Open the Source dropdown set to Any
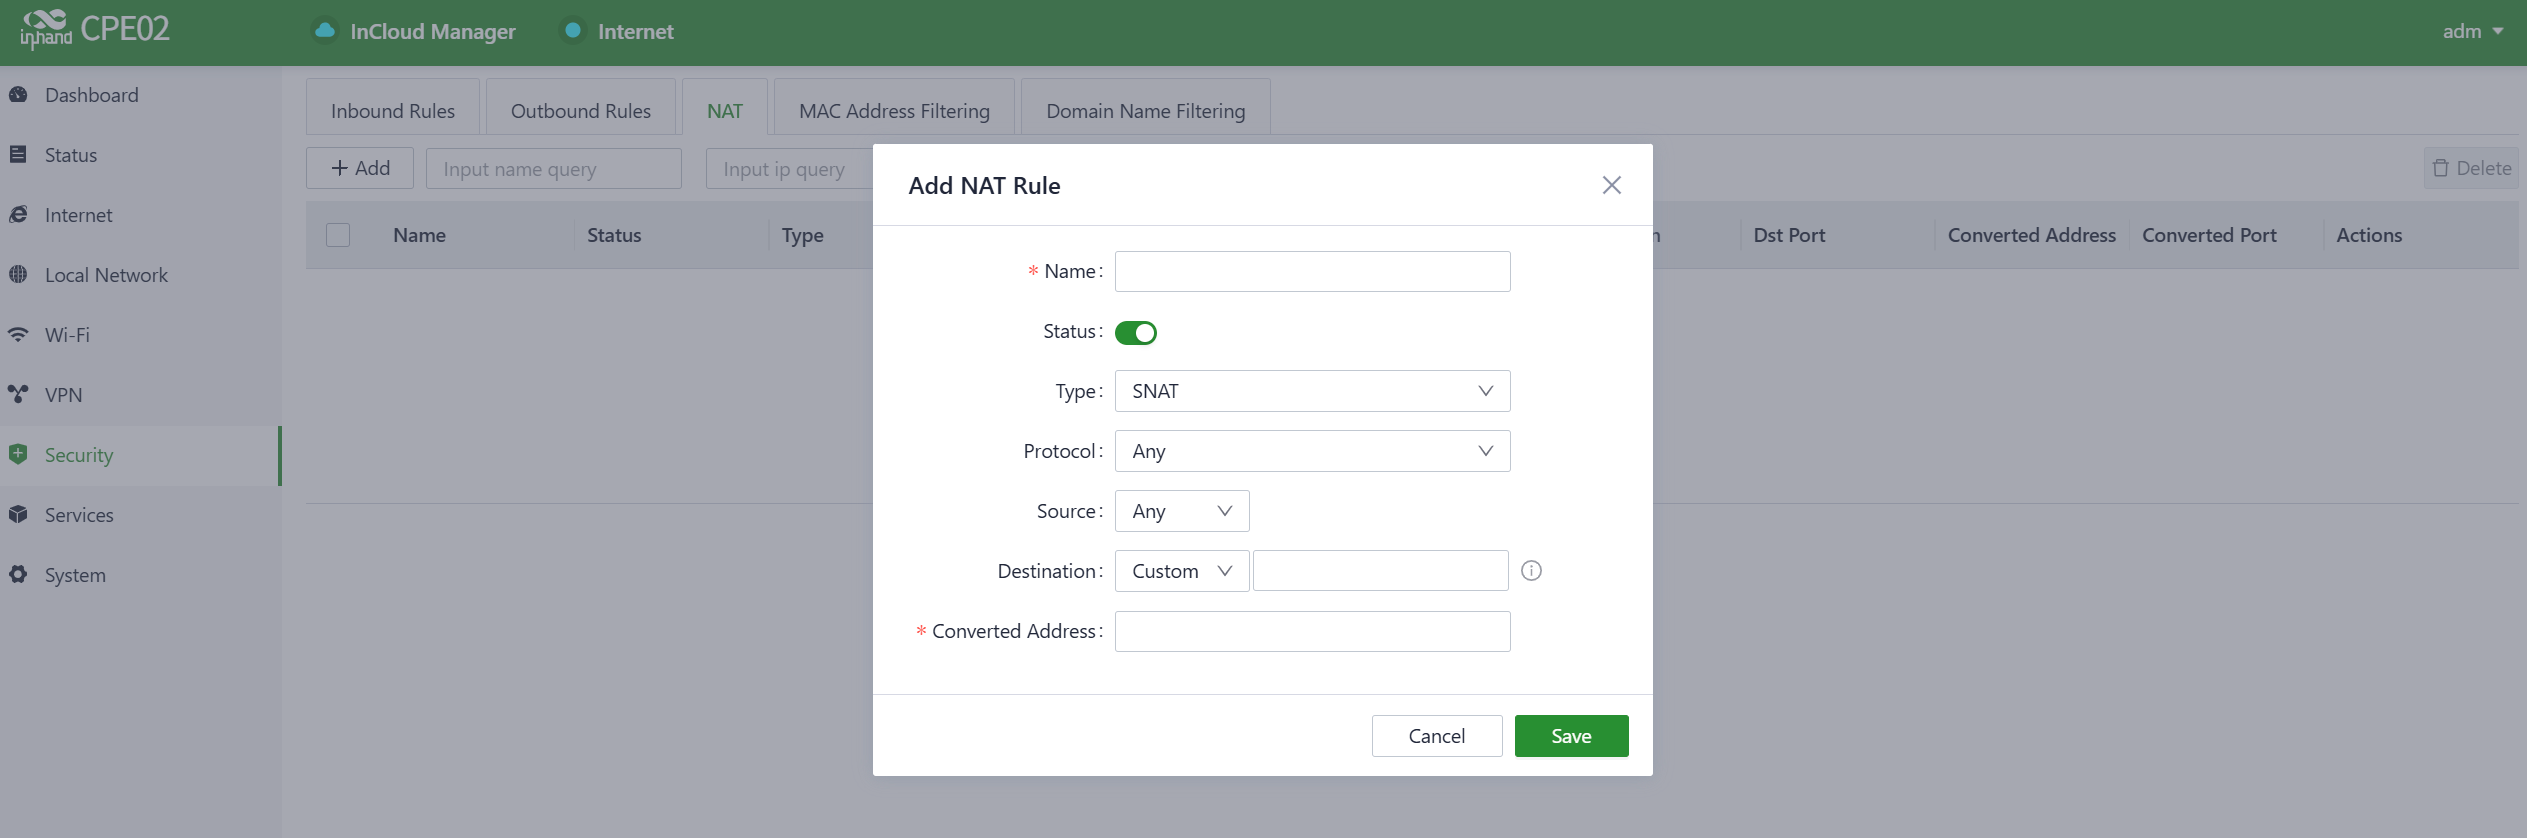This screenshot has width=2527, height=838. [x=1181, y=511]
